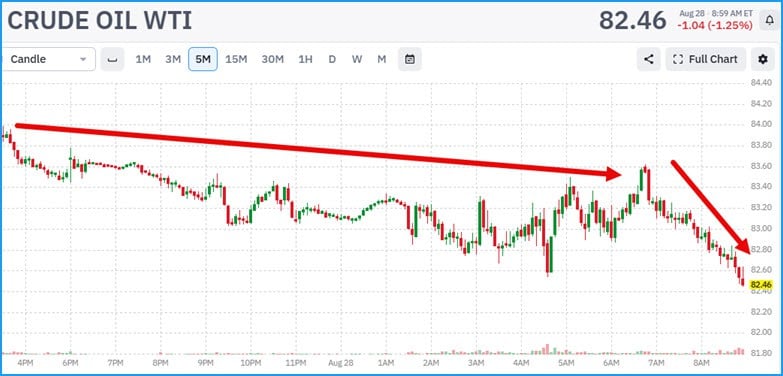Viewport: 783px width, 376px height.
Task: Click the price alert bell icon
Action: (x=768, y=20)
